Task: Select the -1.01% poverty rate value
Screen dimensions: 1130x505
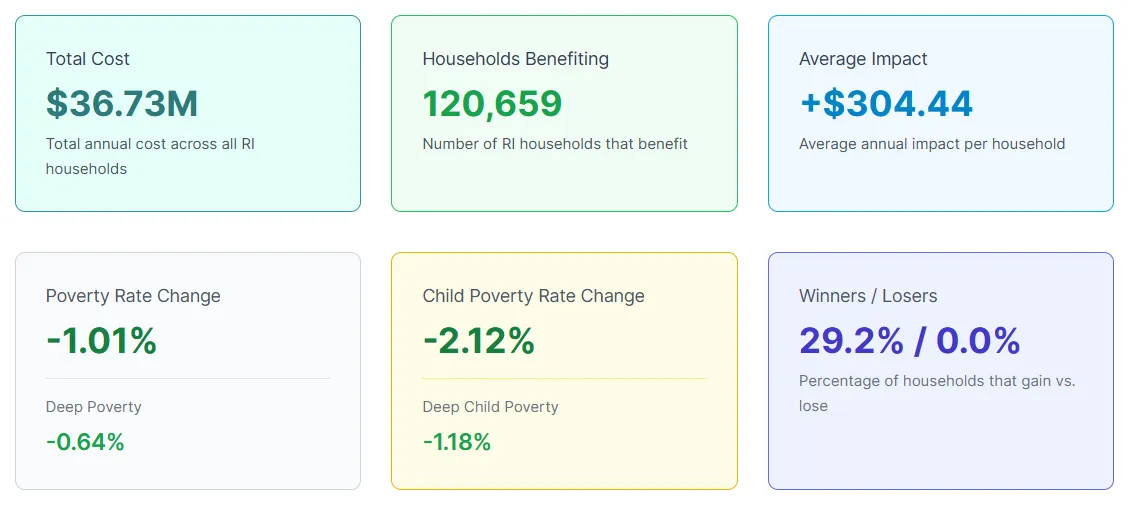Action: pyautogui.click(x=101, y=341)
